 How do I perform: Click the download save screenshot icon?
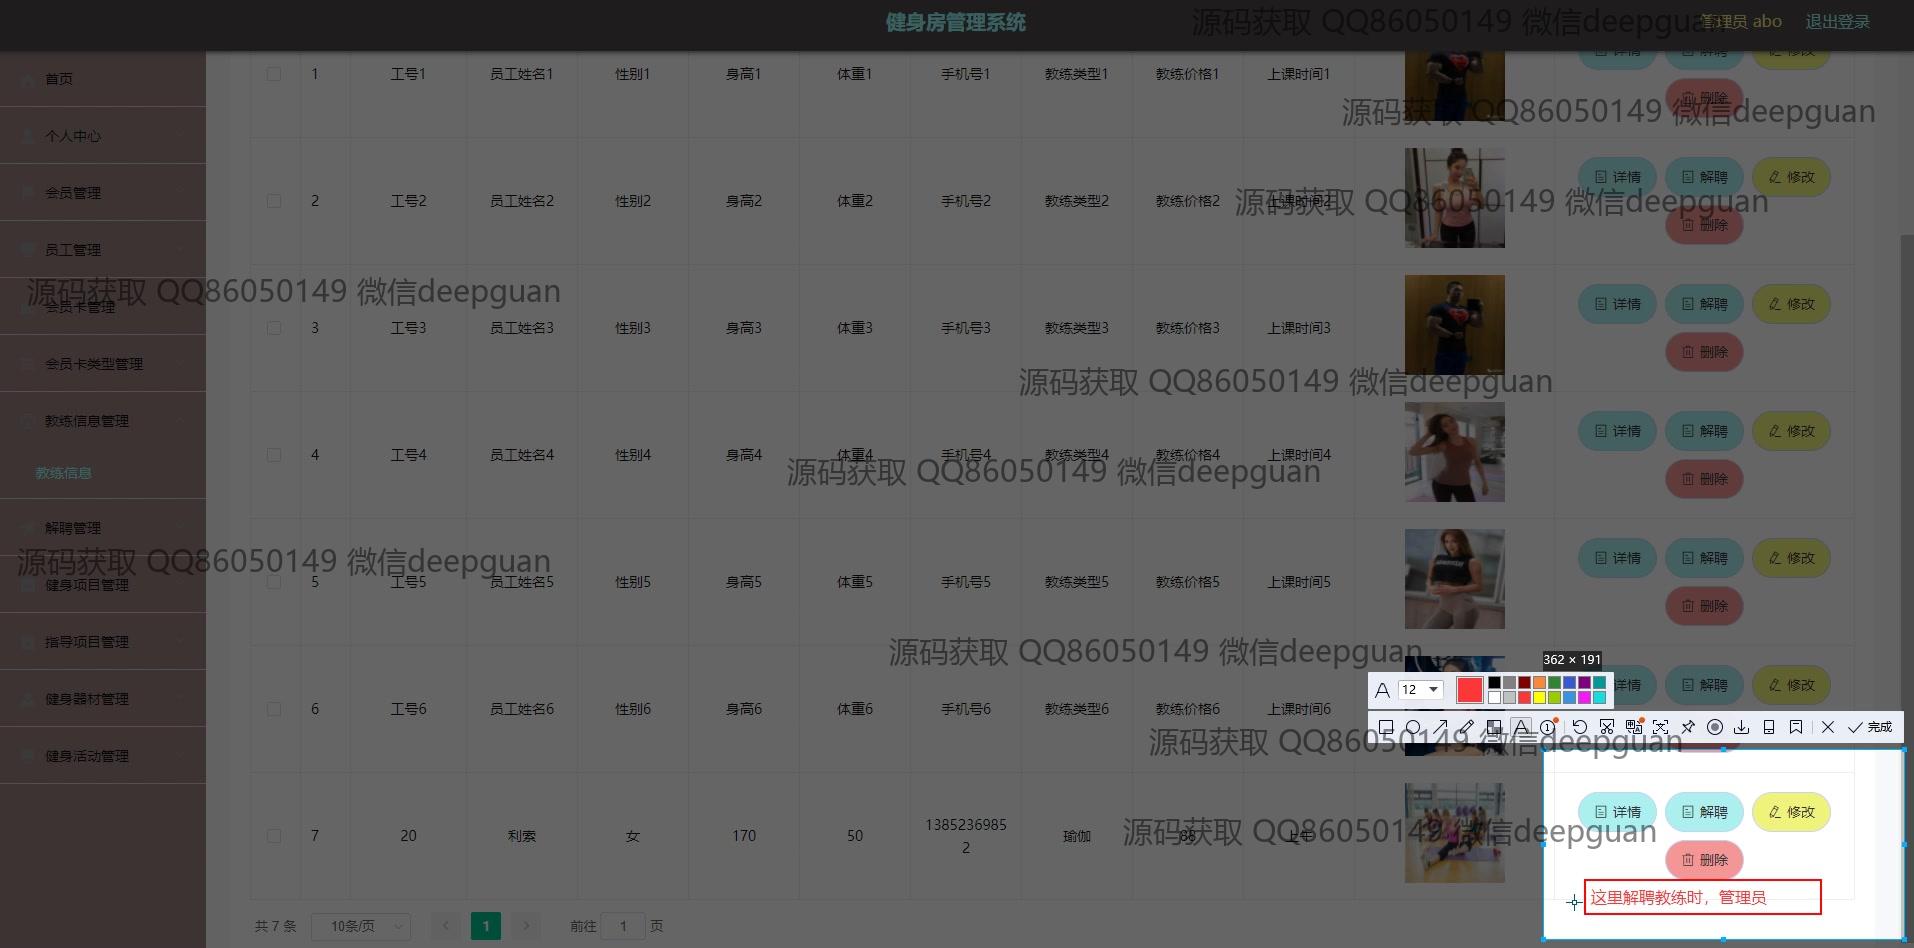click(1741, 727)
